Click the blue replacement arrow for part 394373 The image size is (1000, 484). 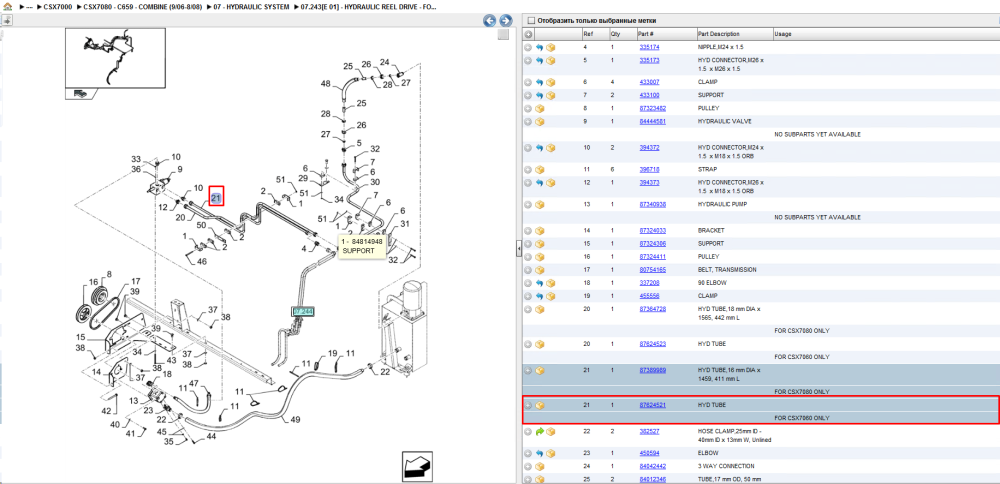click(x=540, y=182)
